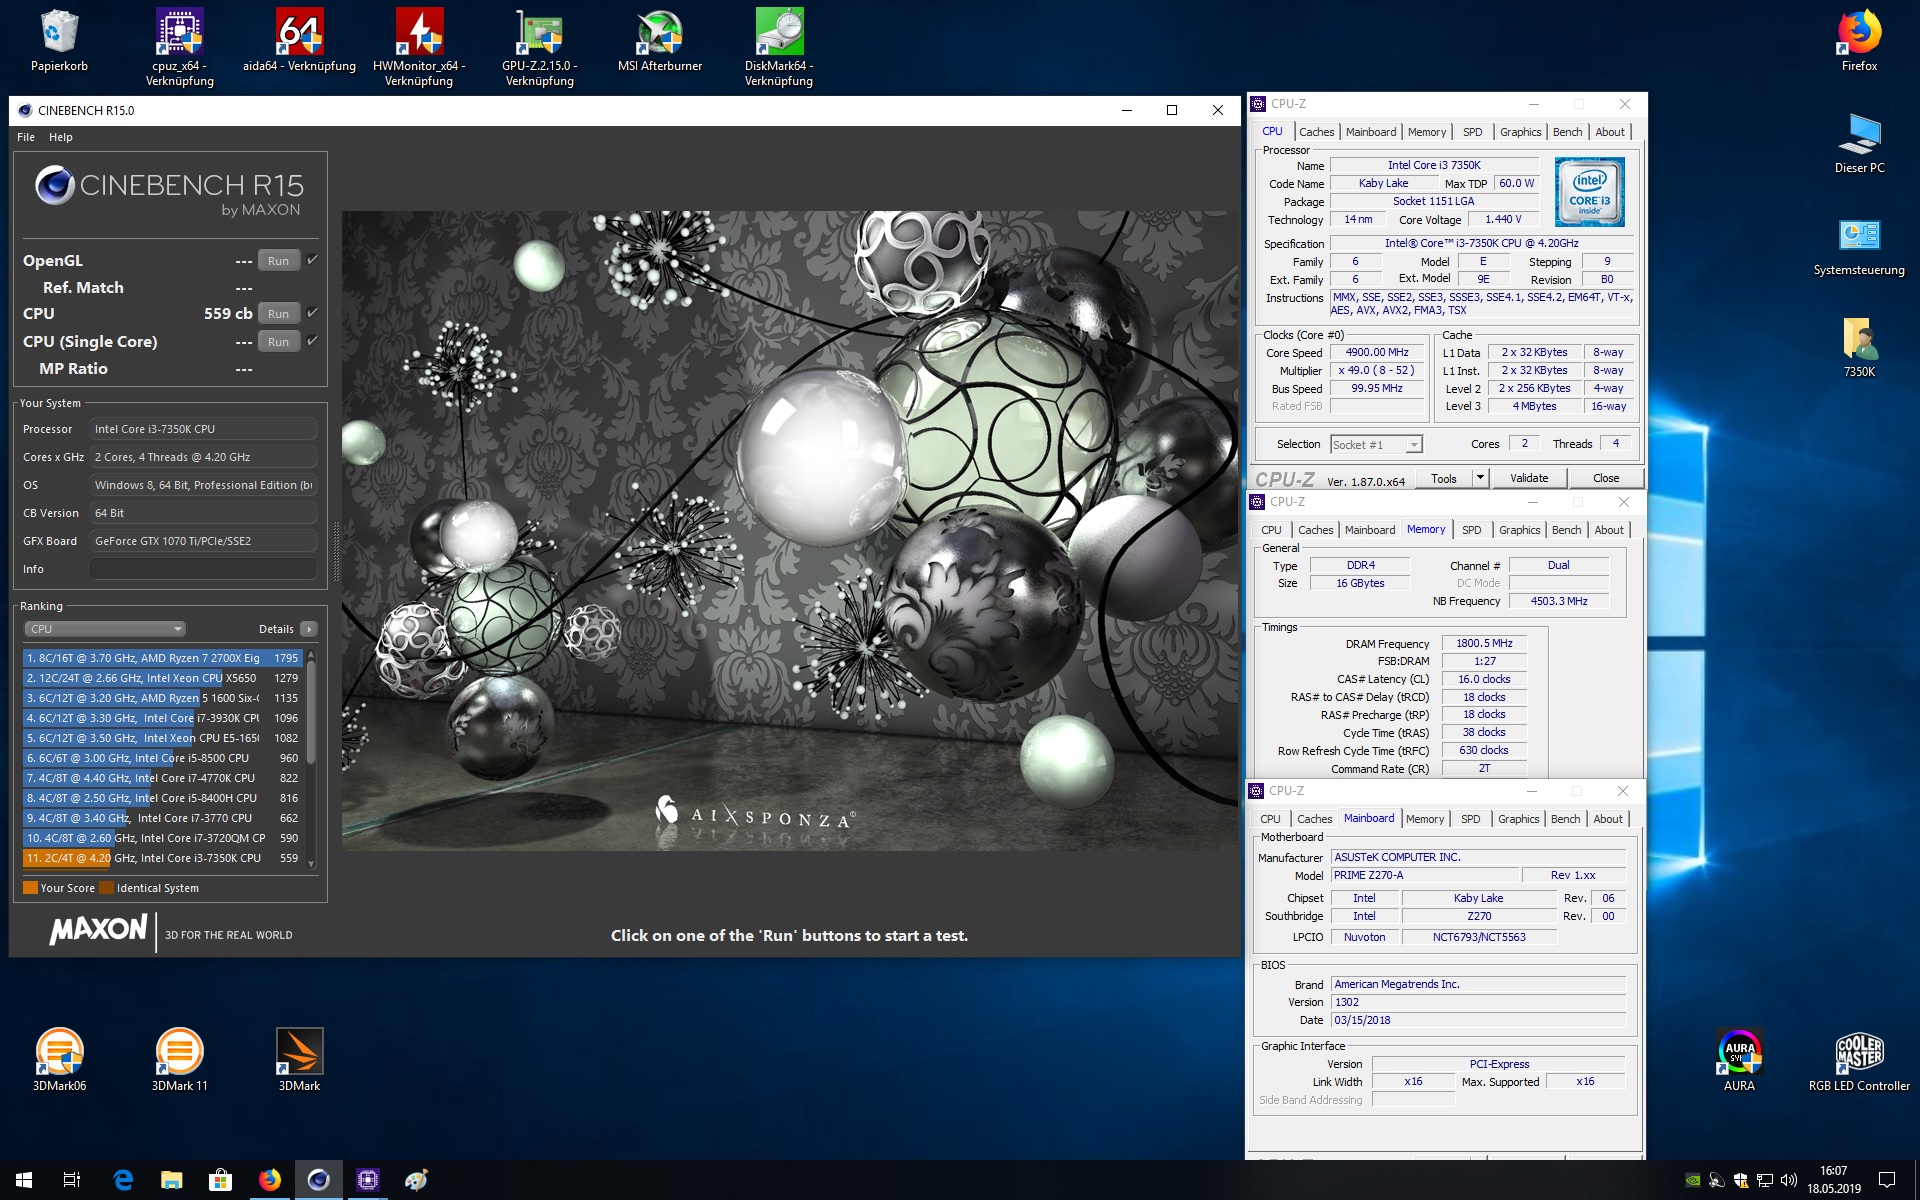Expand ranking Details arrow button
The image size is (1920, 1200).
(309, 629)
